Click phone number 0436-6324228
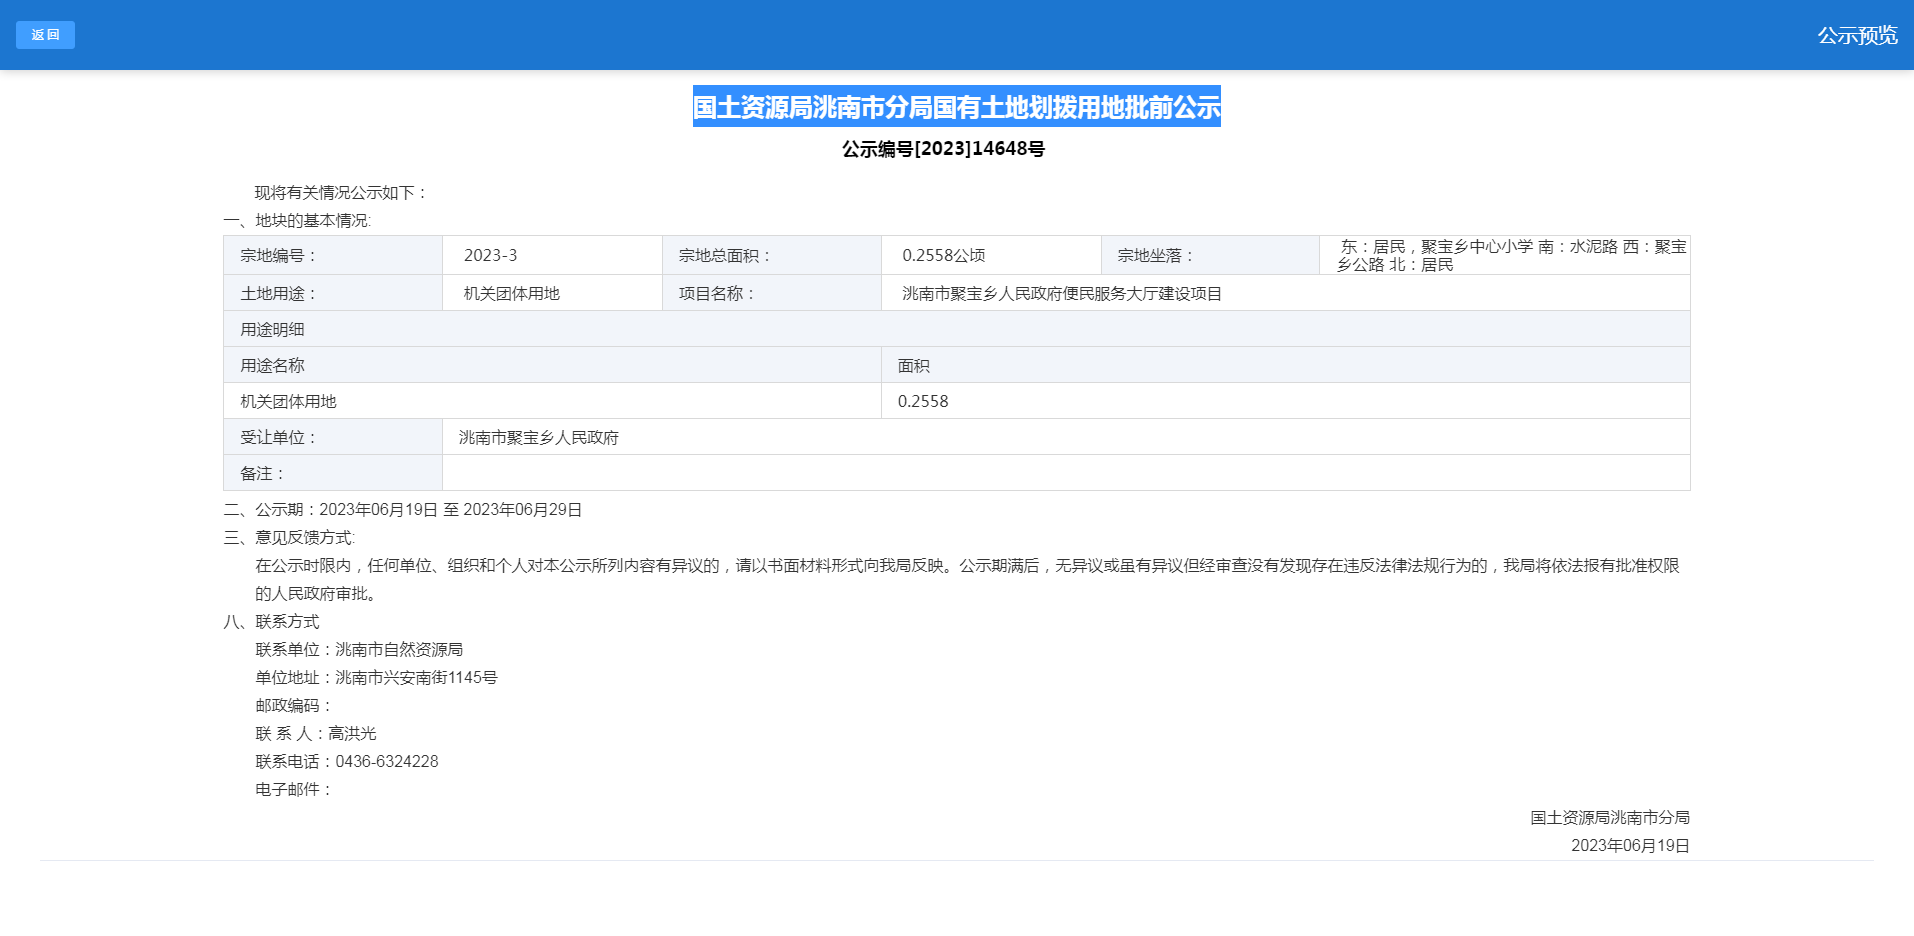Screen dimensions: 1914x936 (387, 762)
